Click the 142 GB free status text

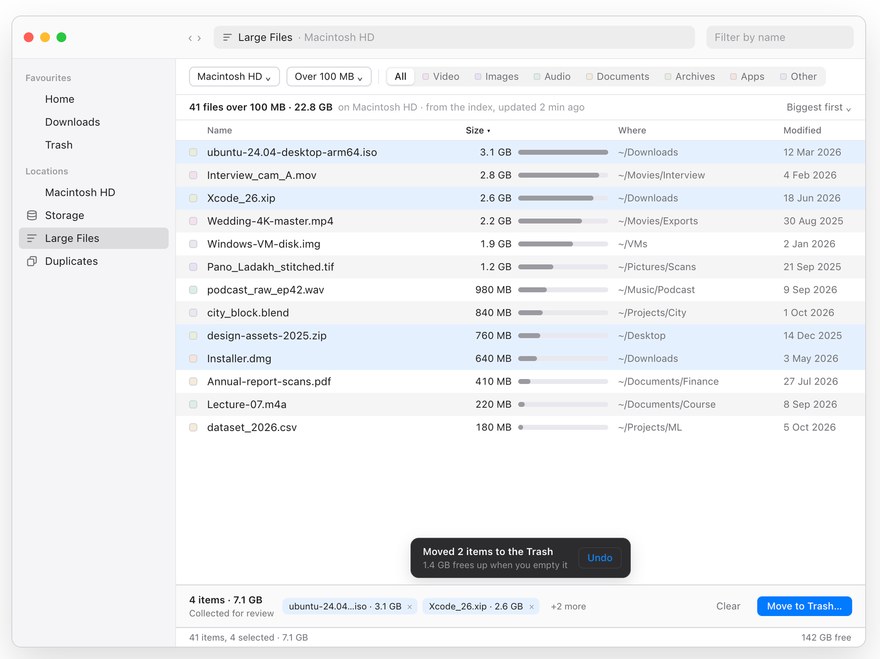(826, 638)
